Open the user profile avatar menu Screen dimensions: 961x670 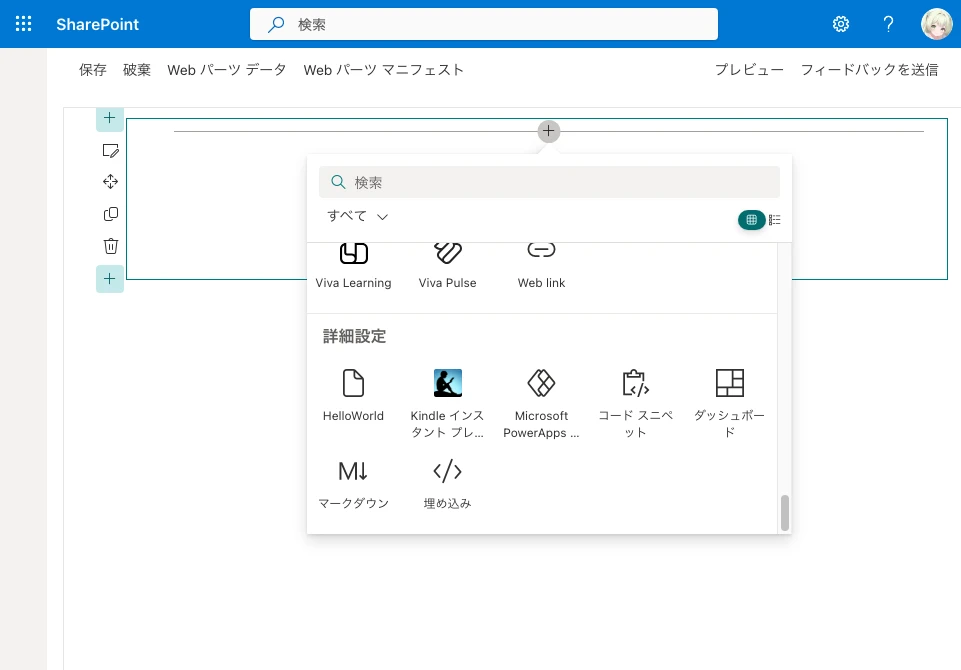click(x=936, y=24)
